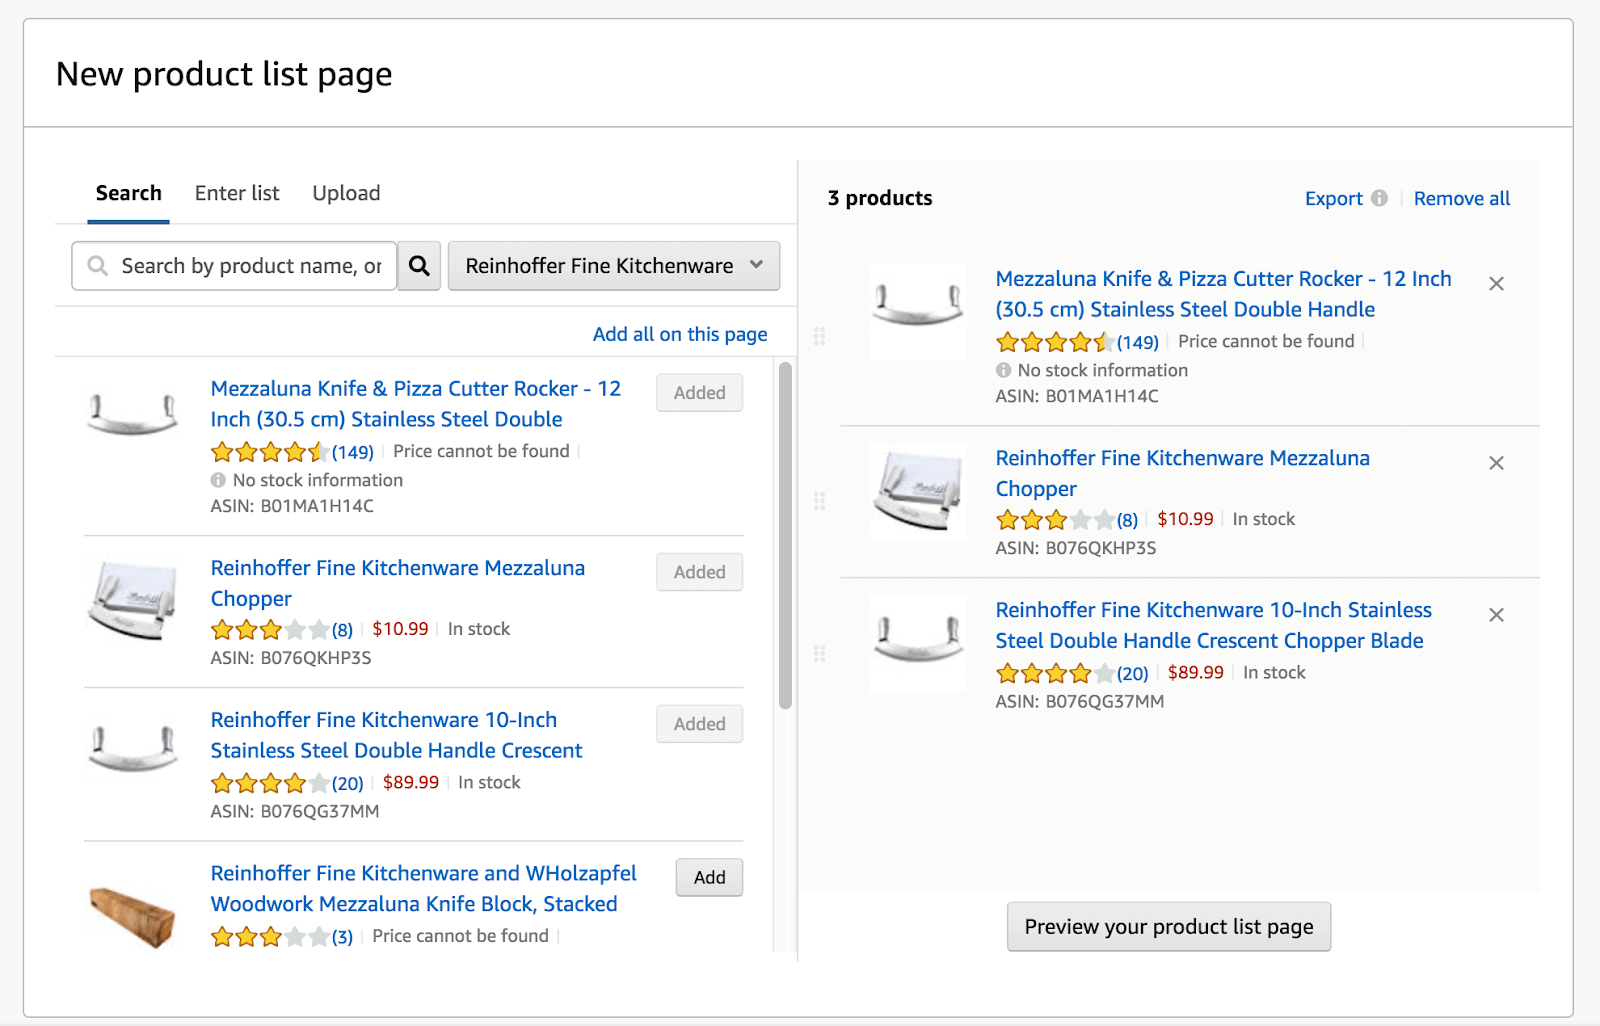Image resolution: width=1600 pixels, height=1026 pixels.
Task: Click drag handle of Crescent Chopper Blade
Action: tap(819, 654)
